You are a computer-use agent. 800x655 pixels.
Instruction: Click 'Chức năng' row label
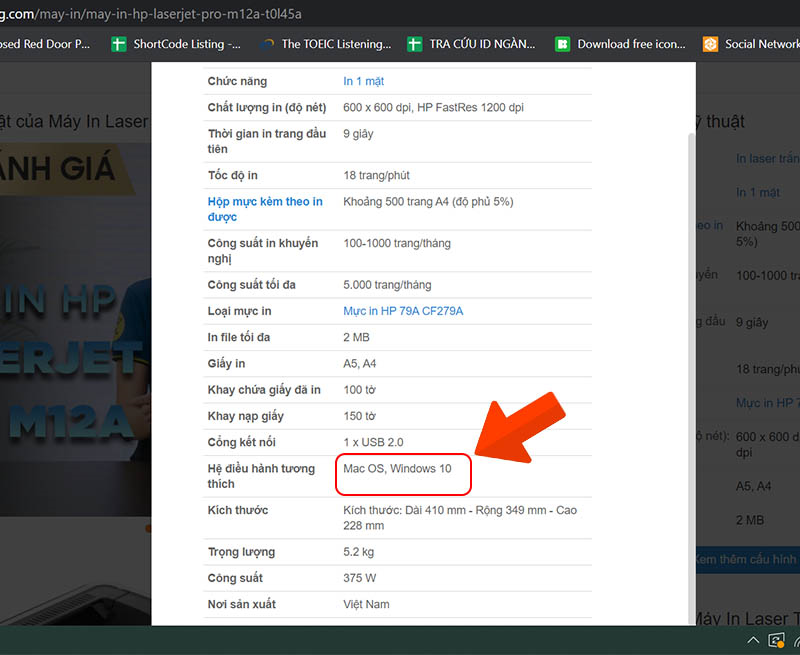[237, 81]
